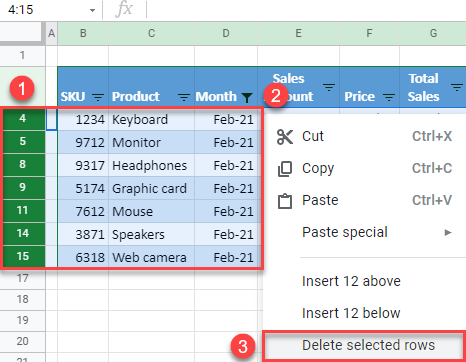
Task: Select row 1 header
Action: pos(22,55)
